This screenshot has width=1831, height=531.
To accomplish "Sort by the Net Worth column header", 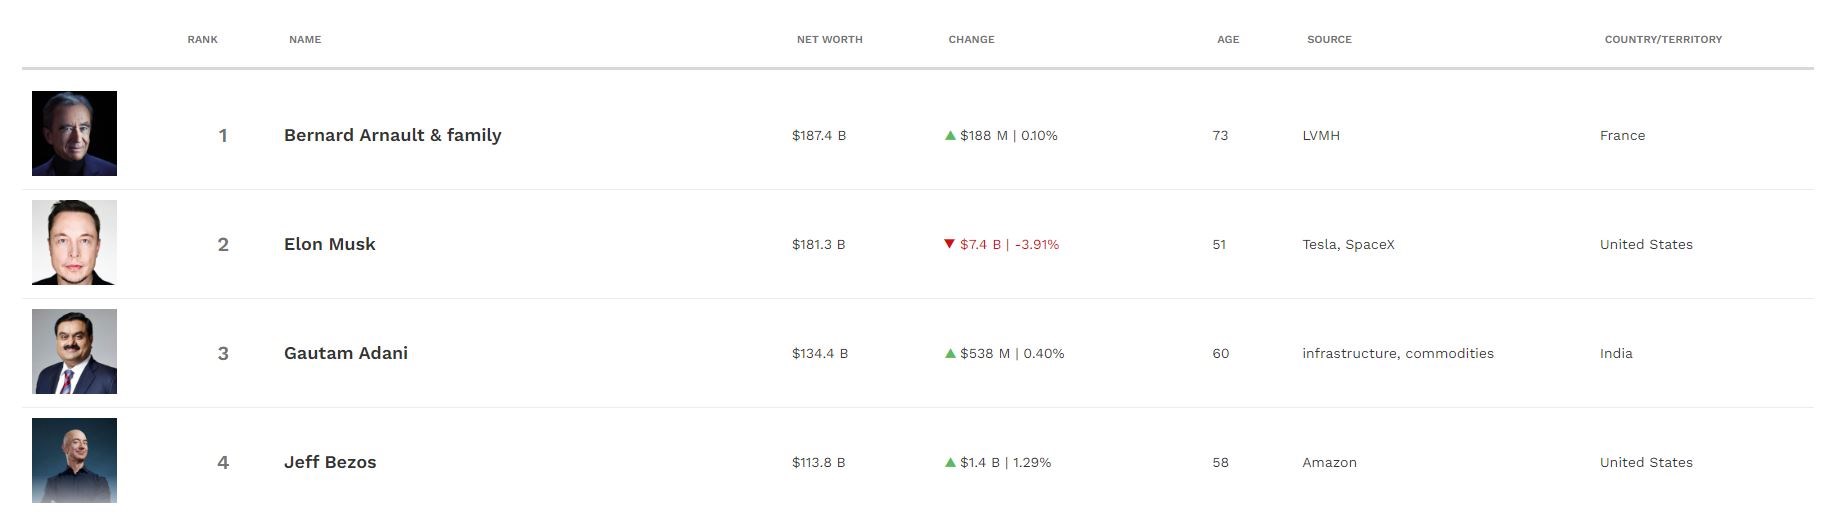I will click(829, 39).
